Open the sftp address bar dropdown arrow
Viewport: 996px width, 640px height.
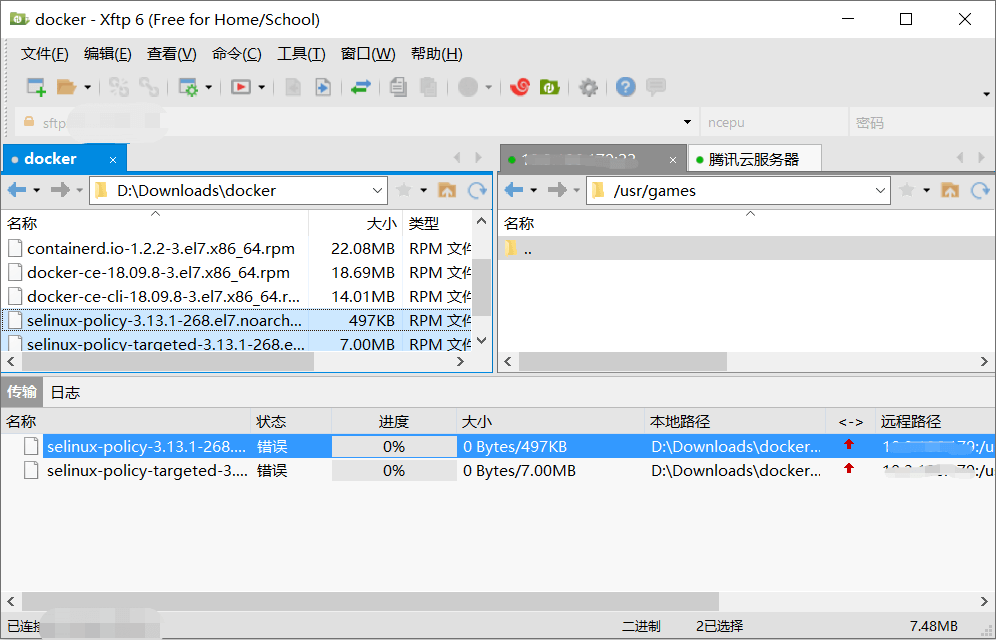687,122
